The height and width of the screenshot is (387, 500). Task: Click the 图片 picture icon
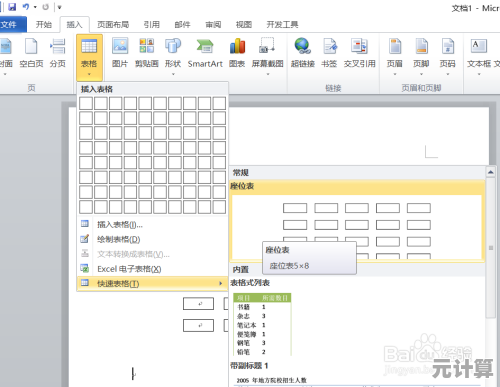(x=120, y=46)
